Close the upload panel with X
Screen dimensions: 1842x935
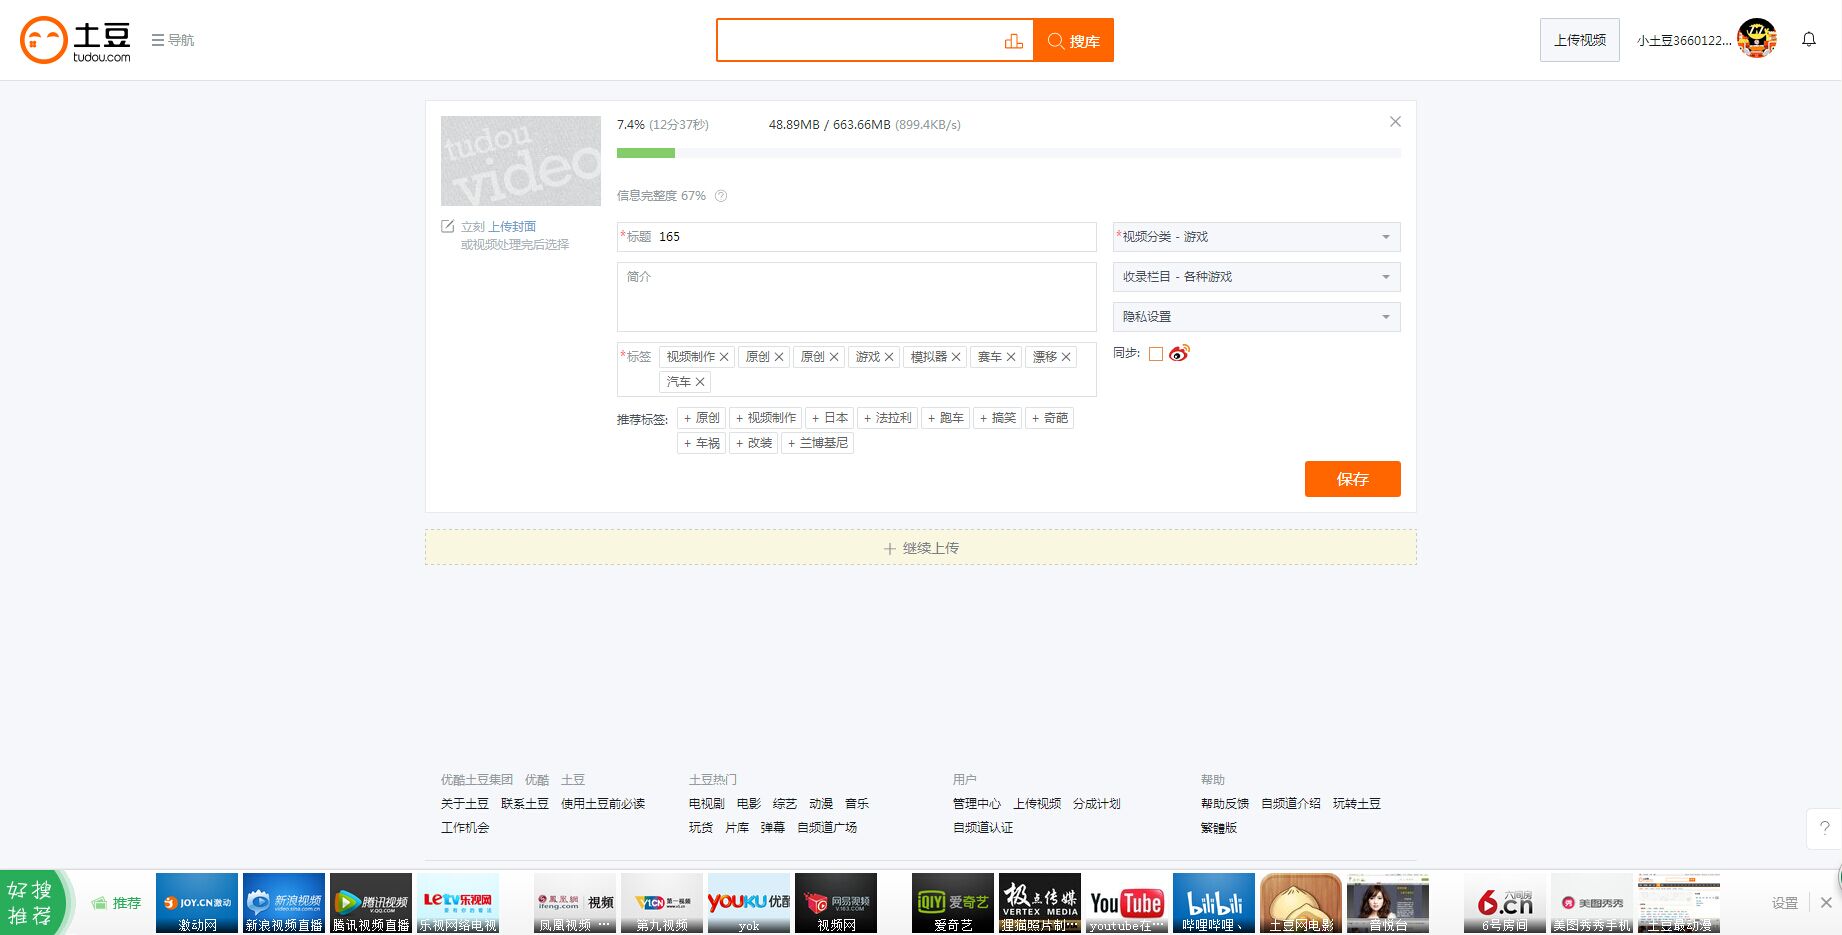coord(1395,122)
